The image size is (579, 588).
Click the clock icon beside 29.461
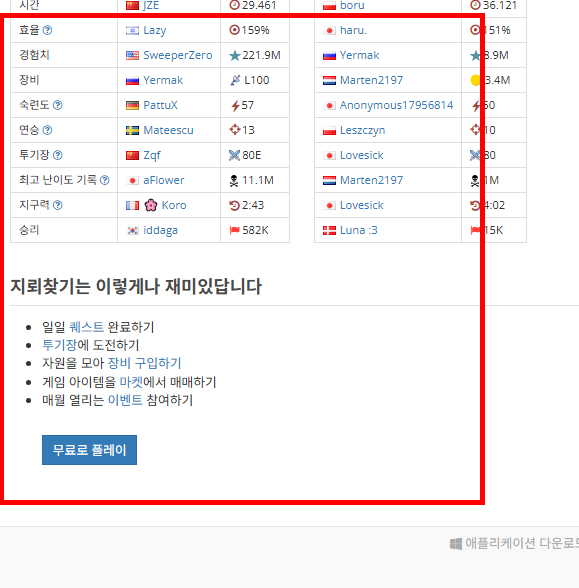pyautogui.click(x=234, y=5)
